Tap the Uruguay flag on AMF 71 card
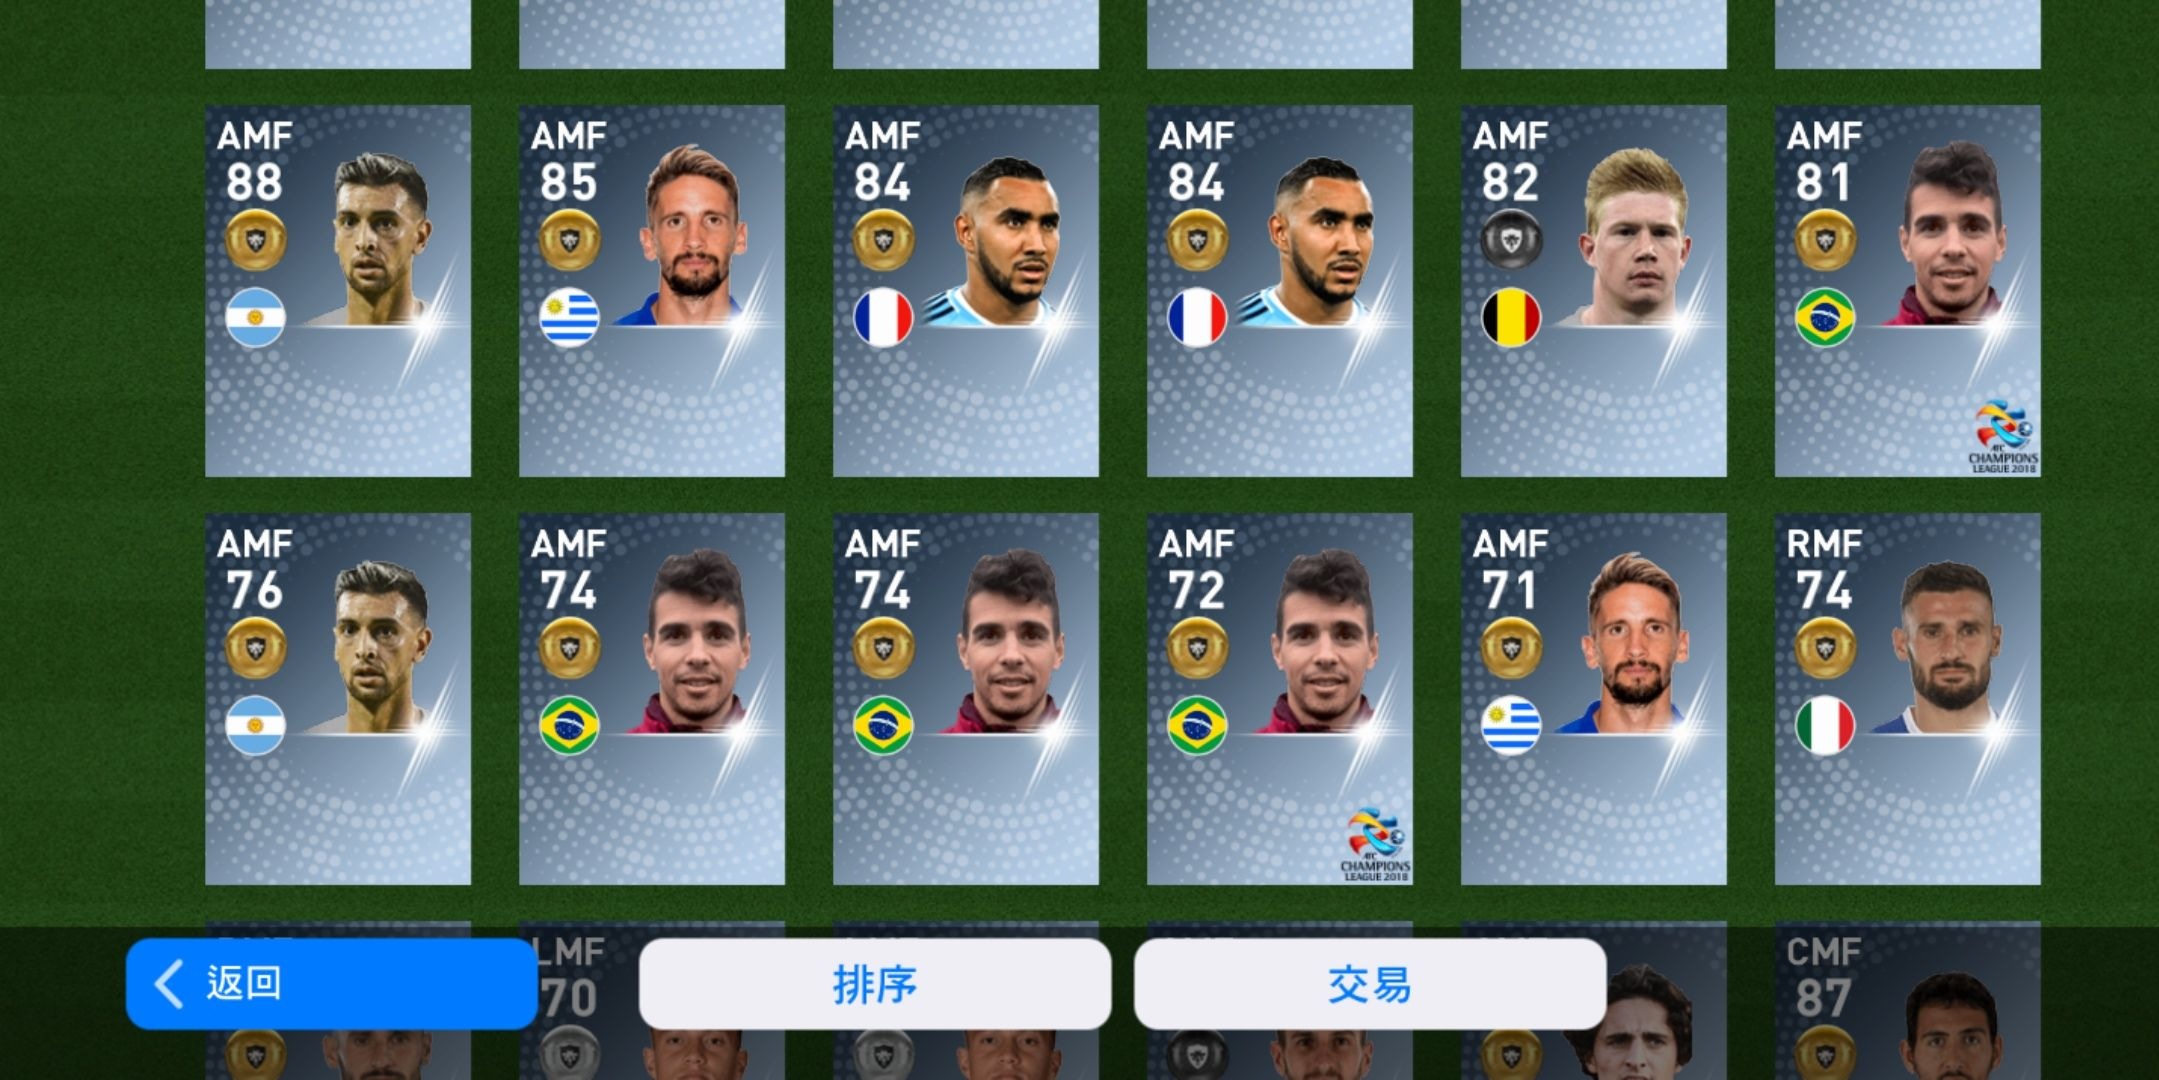2159x1080 pixels. 1511,726
